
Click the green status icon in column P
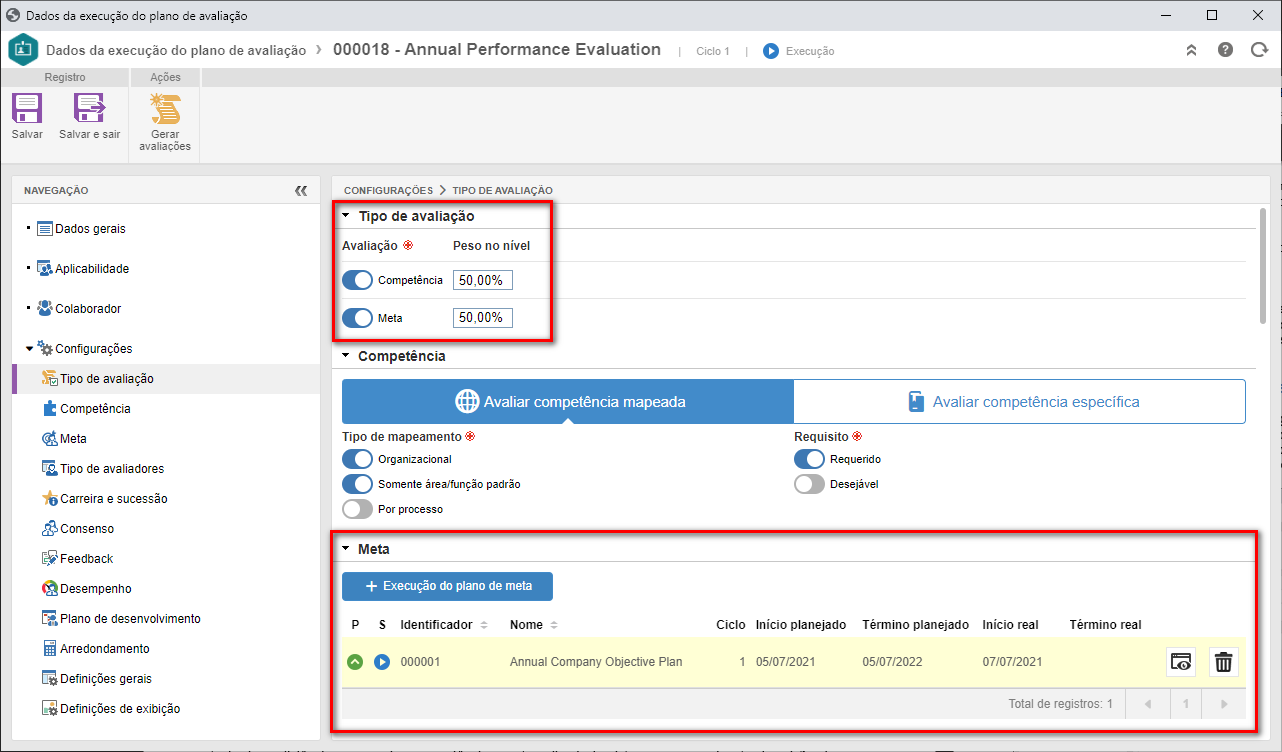tap(355, 662)
